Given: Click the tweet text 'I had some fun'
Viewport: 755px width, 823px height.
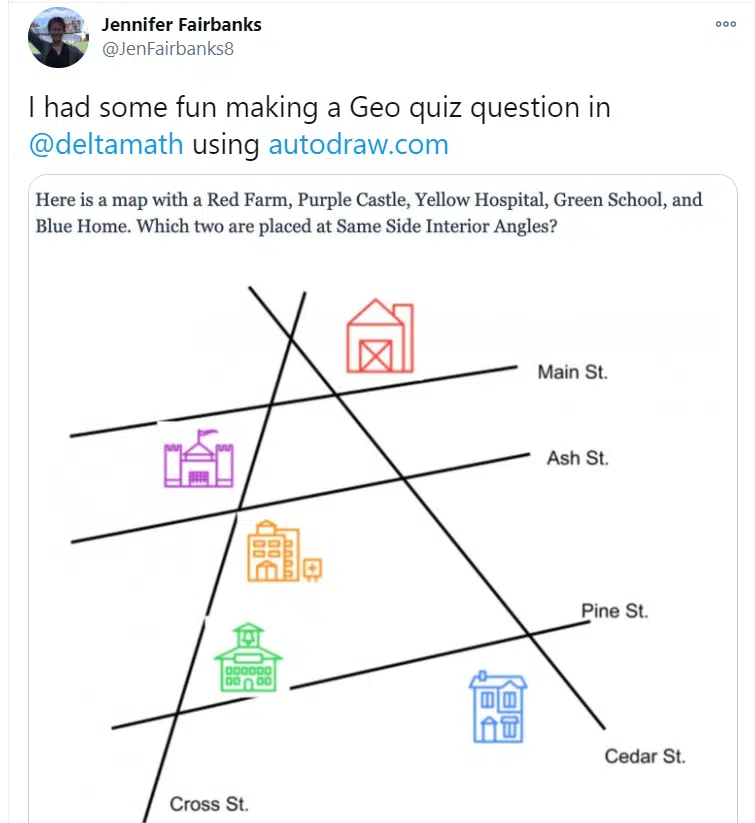Looking at the screenshot, I should [x=122, y=108].
